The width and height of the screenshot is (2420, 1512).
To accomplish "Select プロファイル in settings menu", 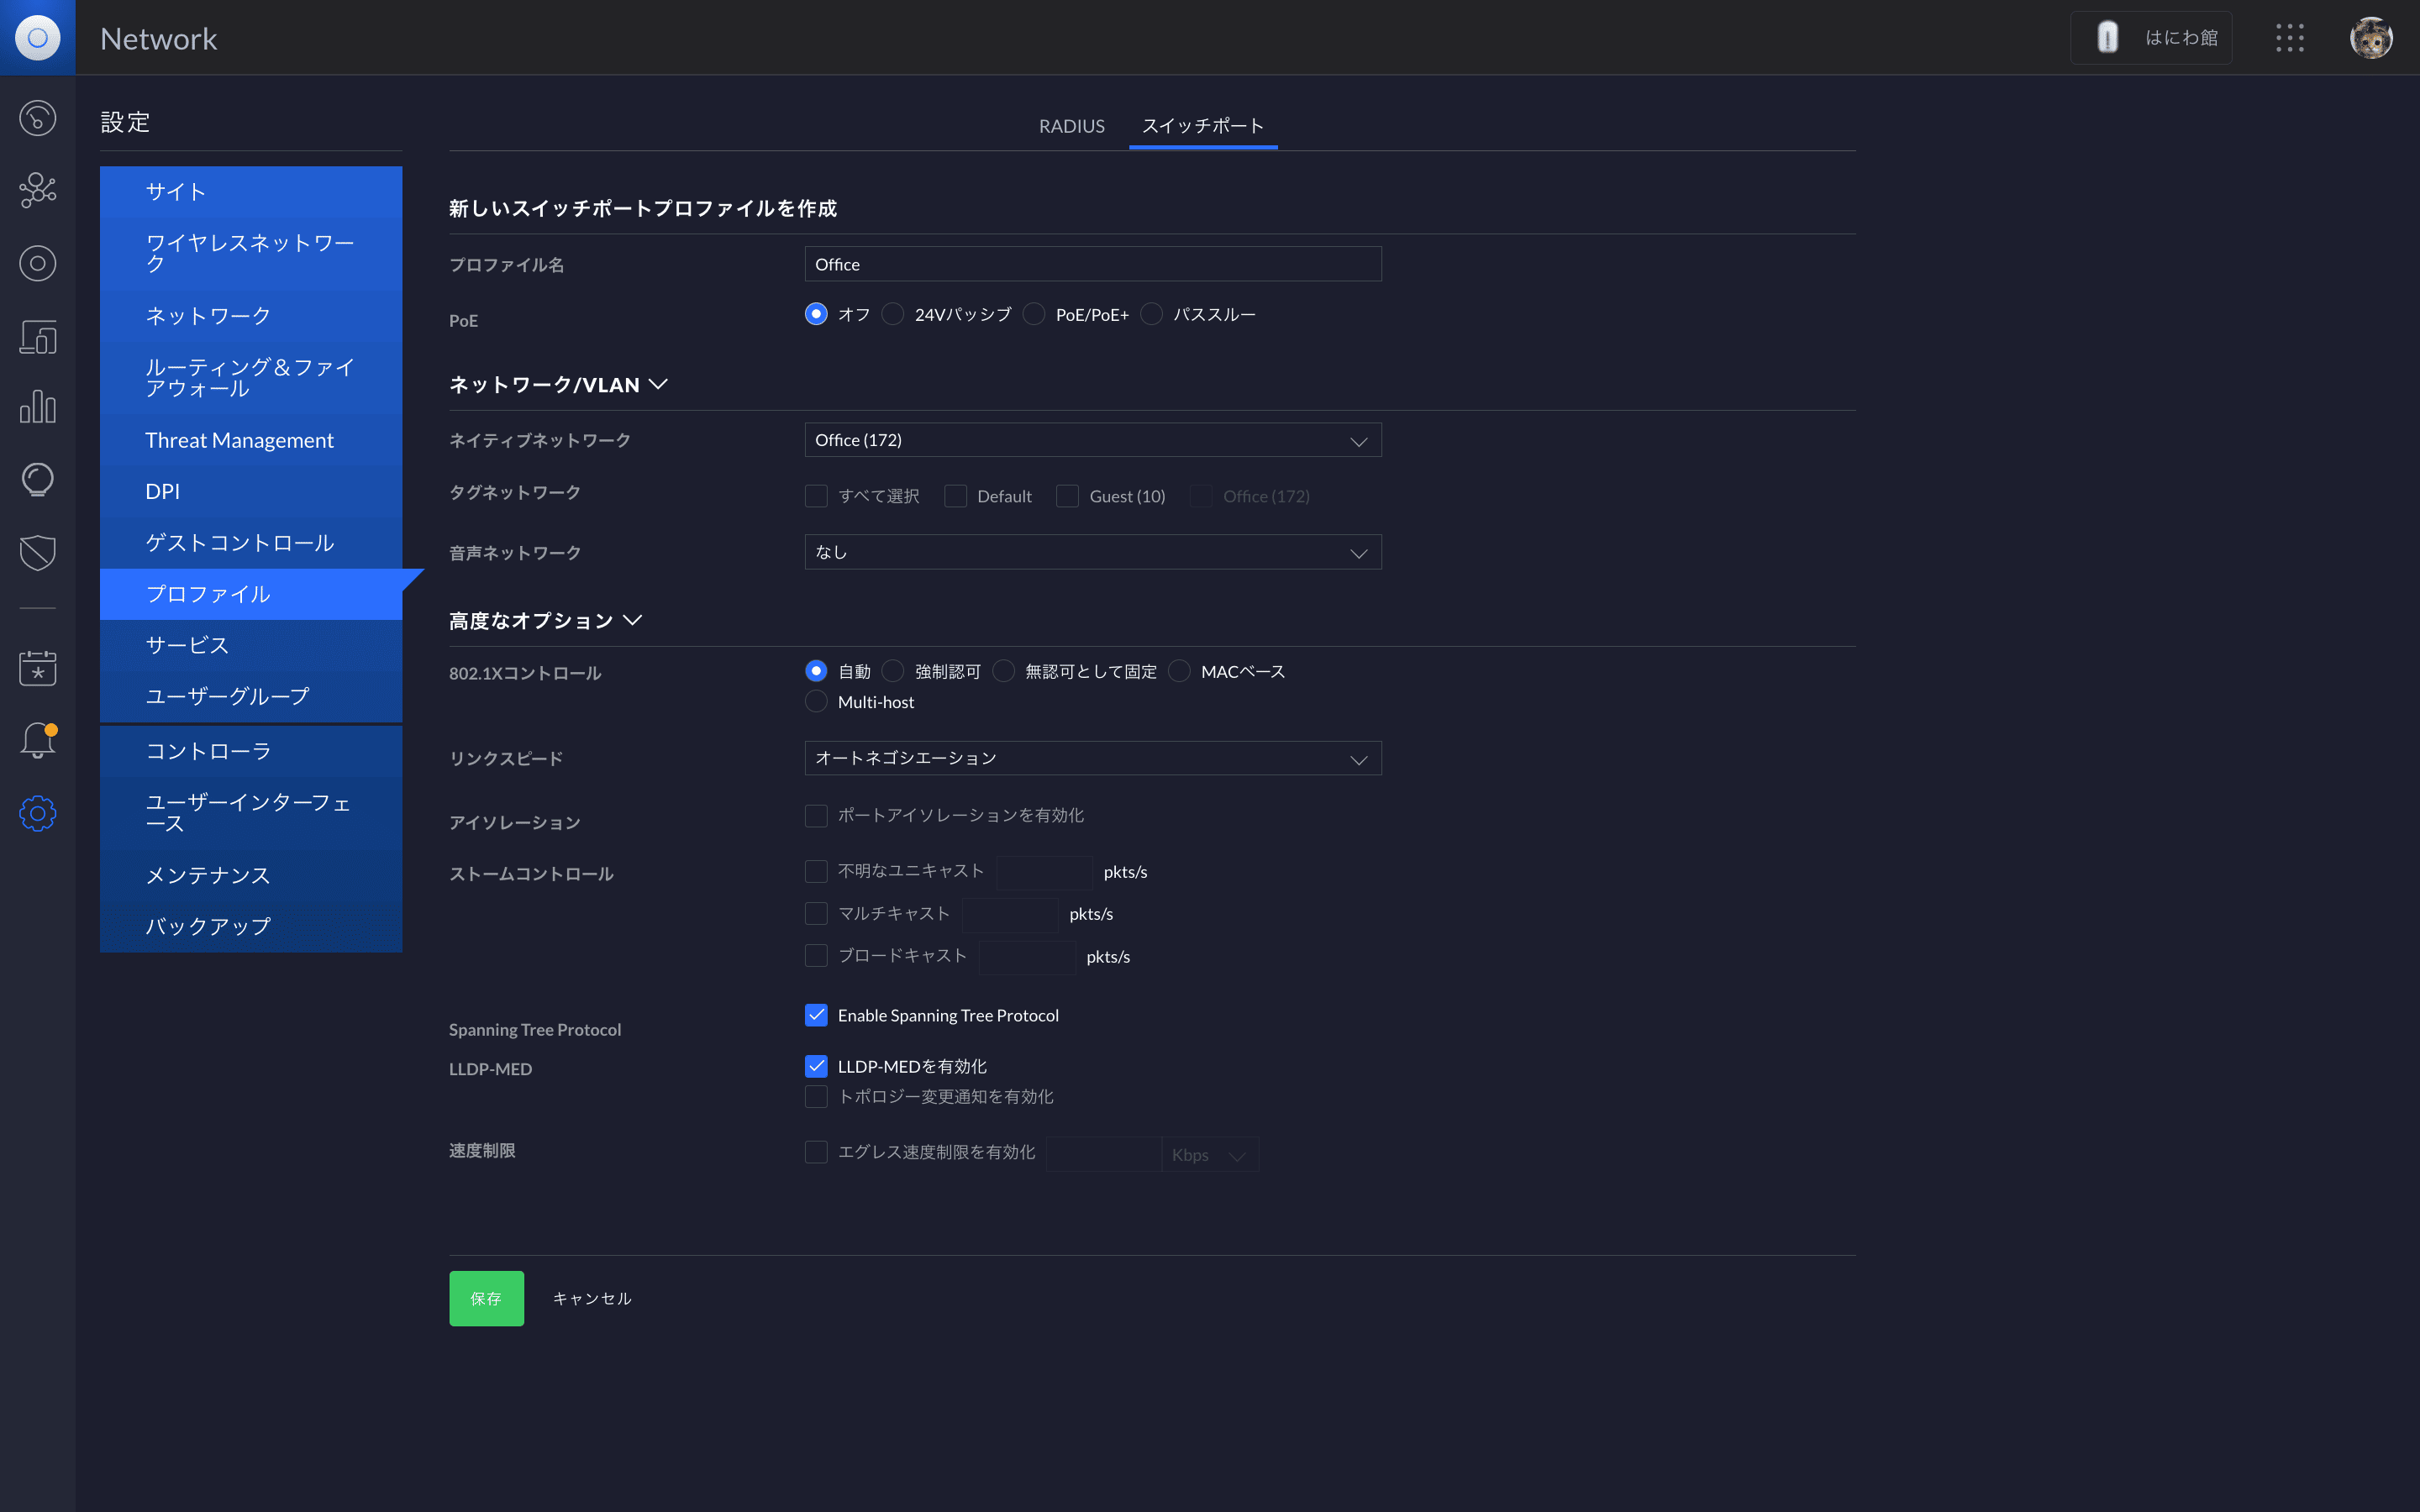I will [x=251, y=594].
